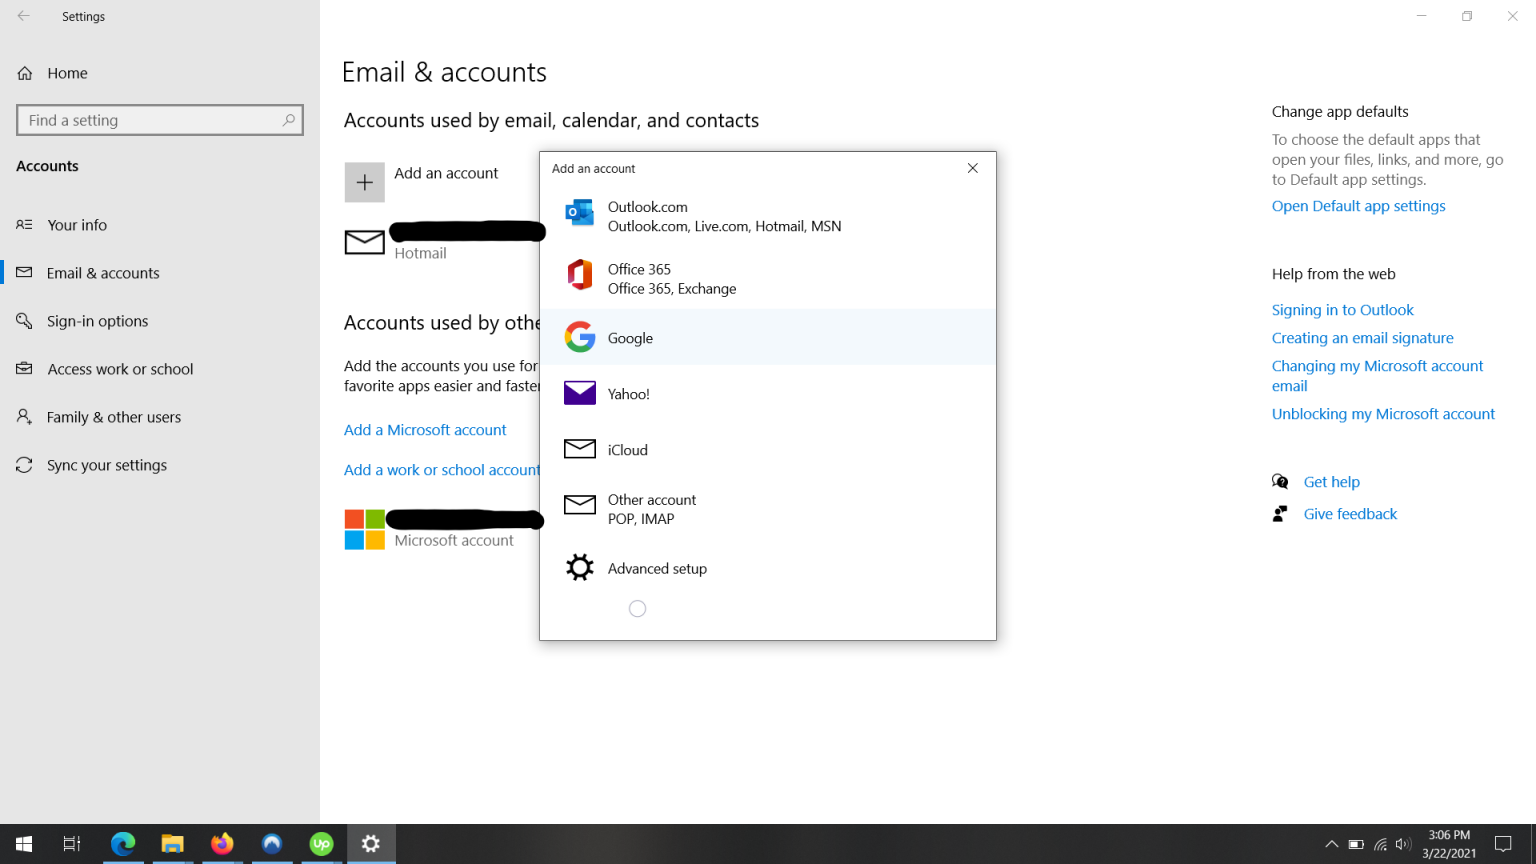Open Default app settings link

click(1358, 206)
